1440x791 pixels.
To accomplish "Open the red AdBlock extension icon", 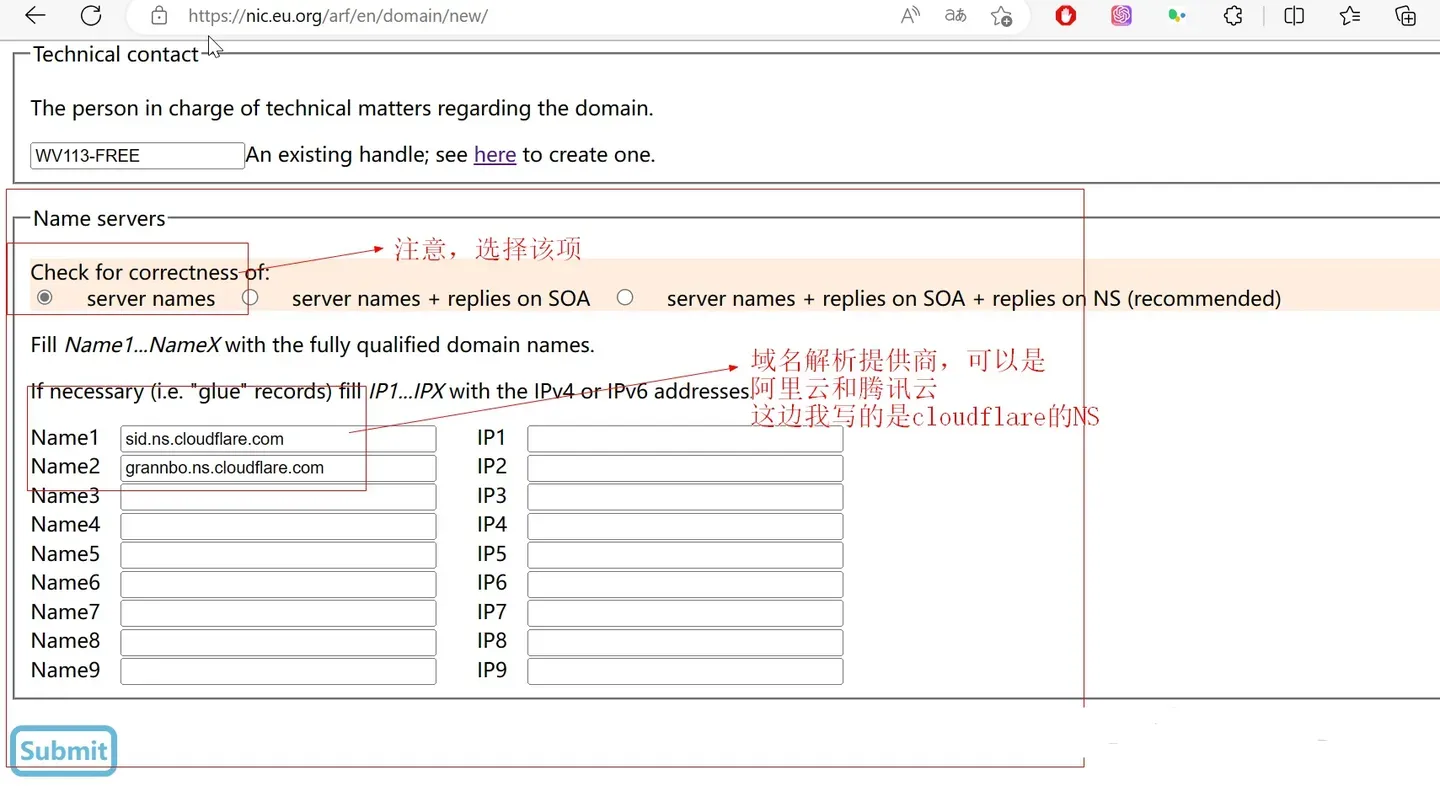I will coord(1066,16).
